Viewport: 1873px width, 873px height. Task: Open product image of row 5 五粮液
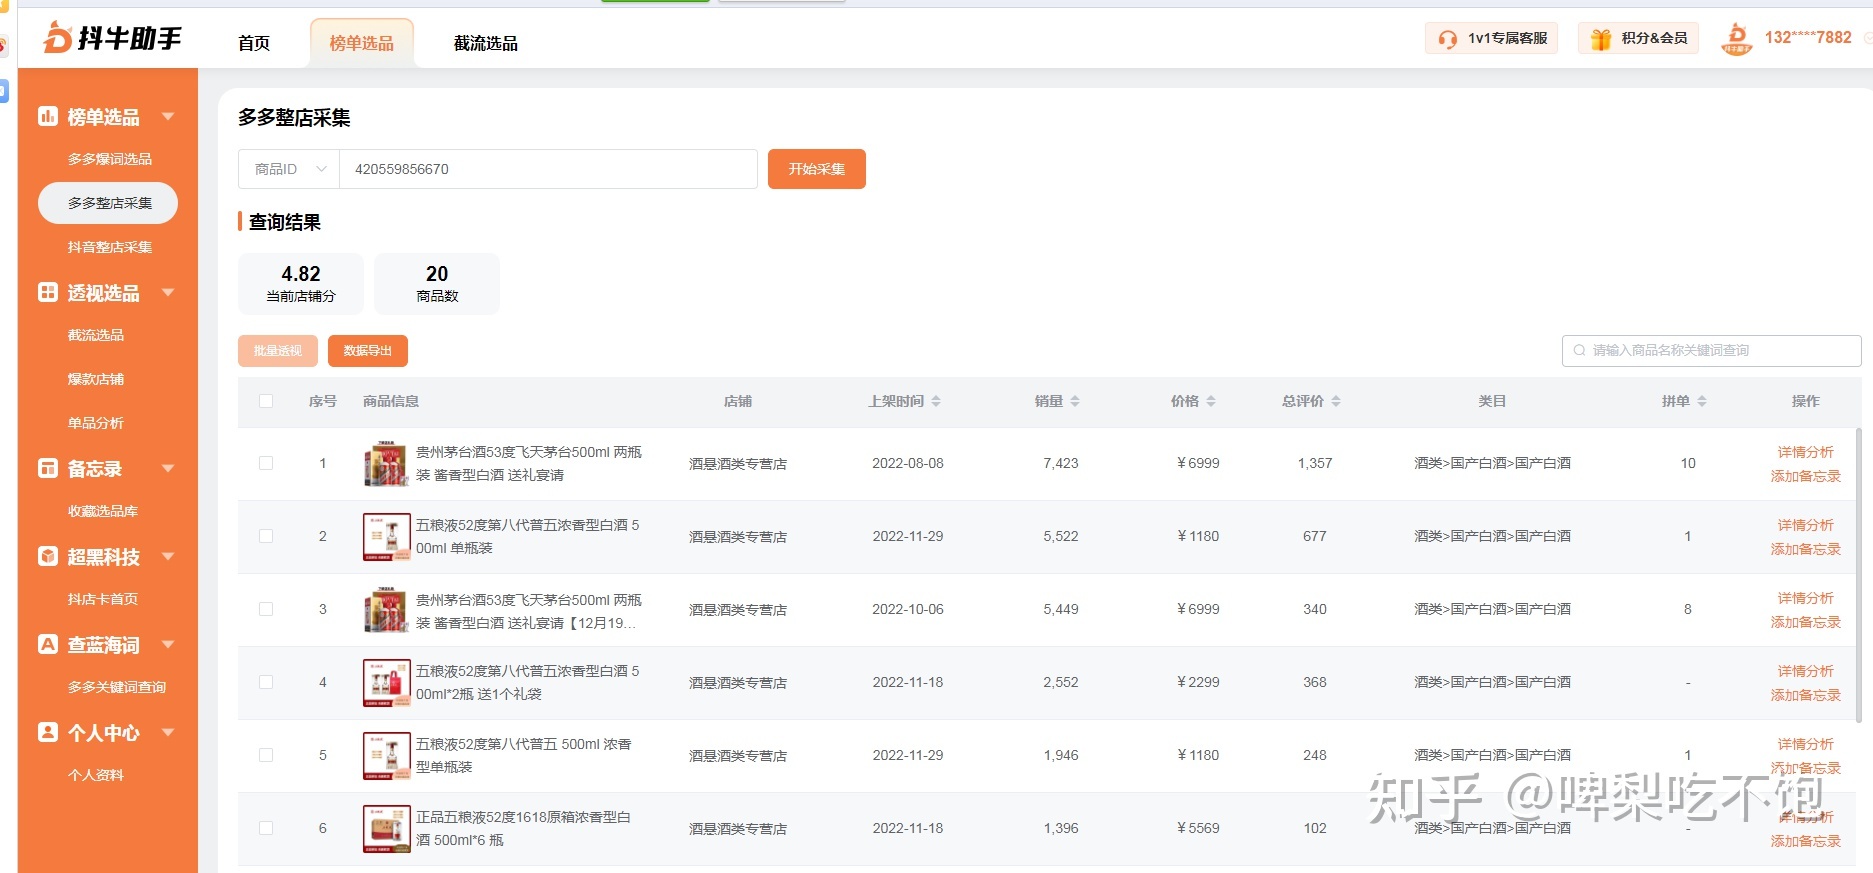[387, 756]
